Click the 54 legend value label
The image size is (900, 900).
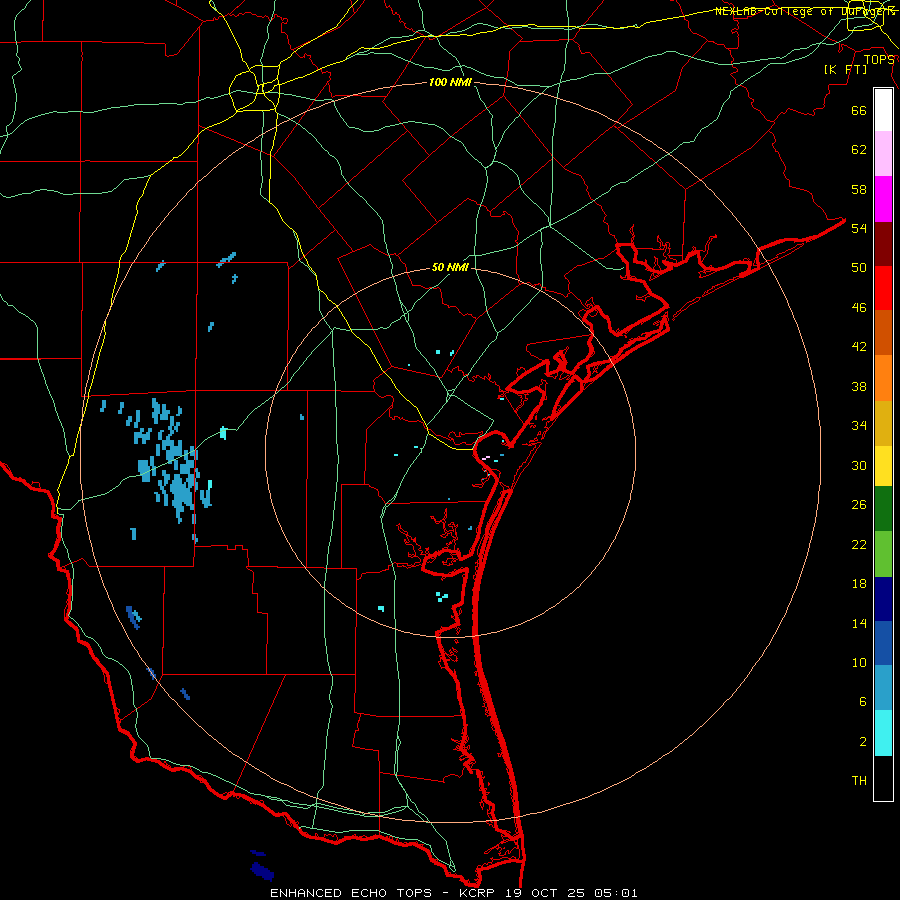coord(859,228)
